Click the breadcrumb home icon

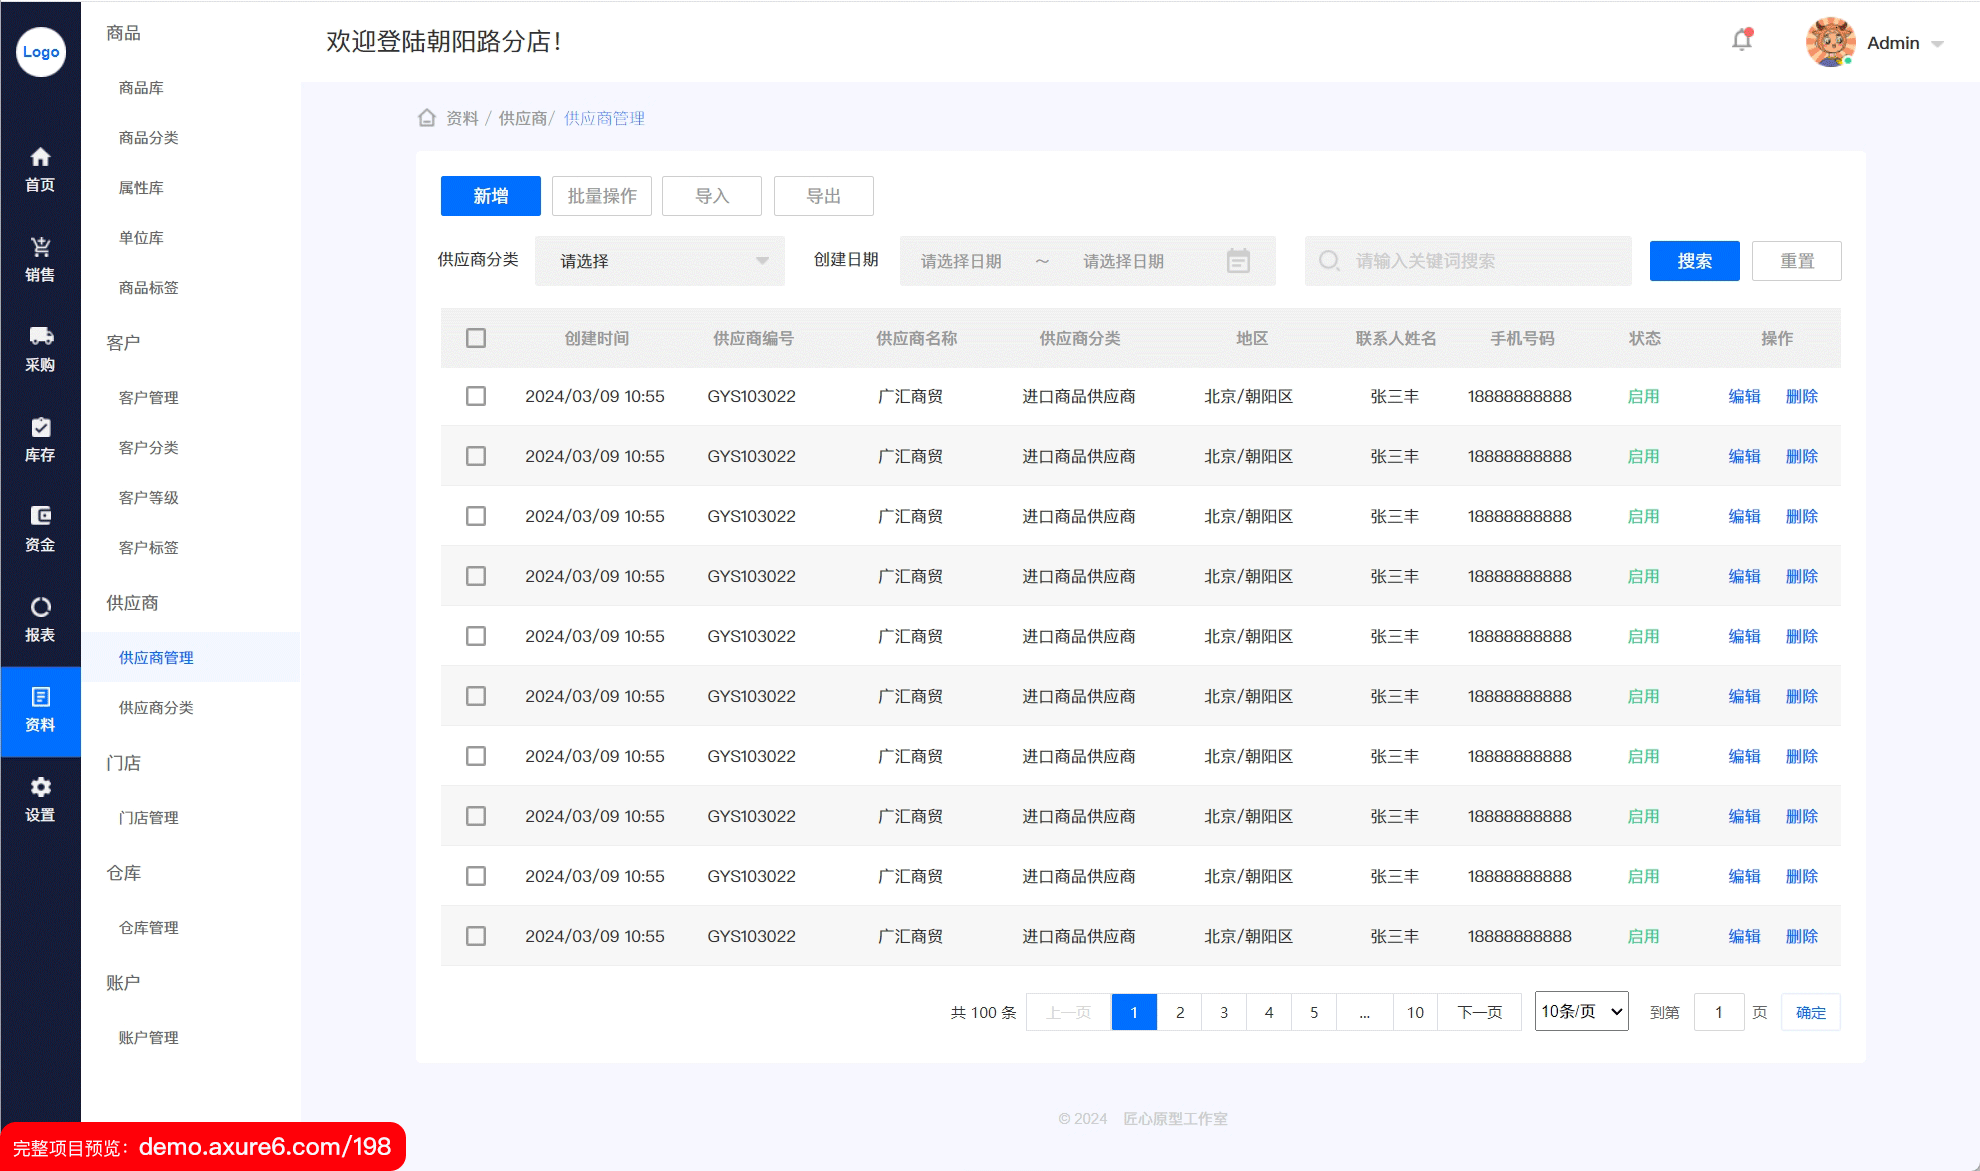427,118
